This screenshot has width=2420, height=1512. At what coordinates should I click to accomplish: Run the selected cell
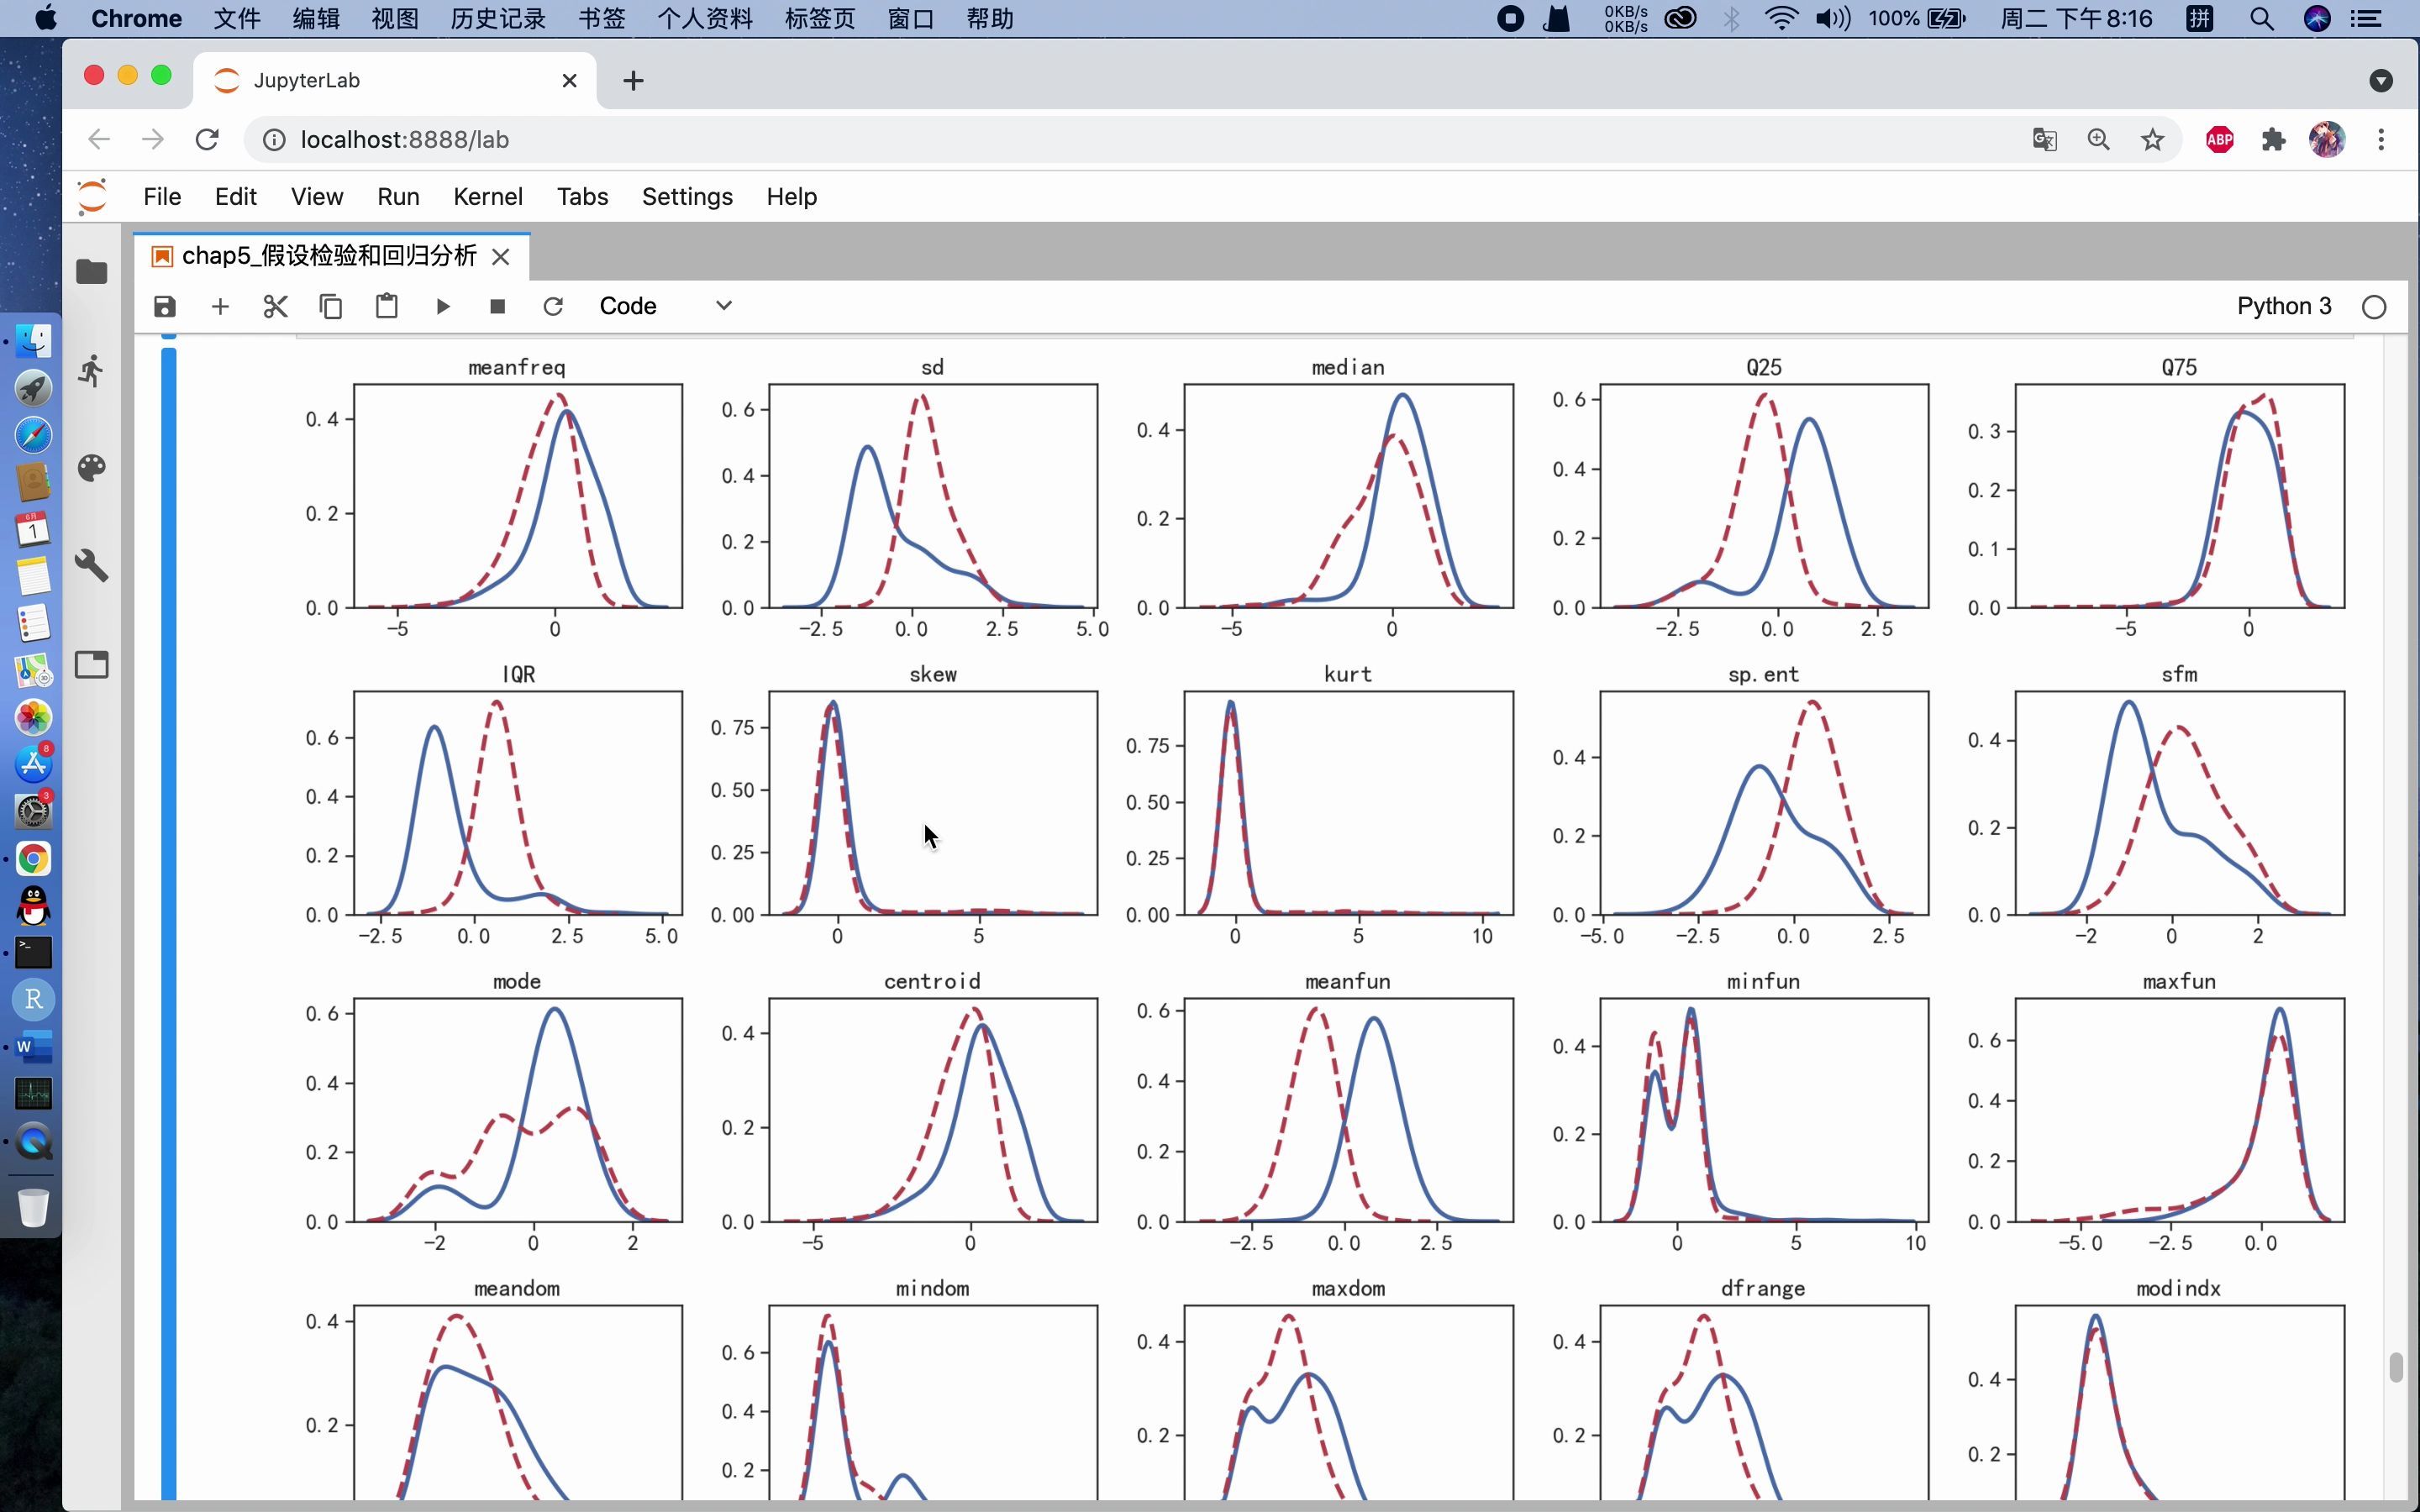click(443, 306)
